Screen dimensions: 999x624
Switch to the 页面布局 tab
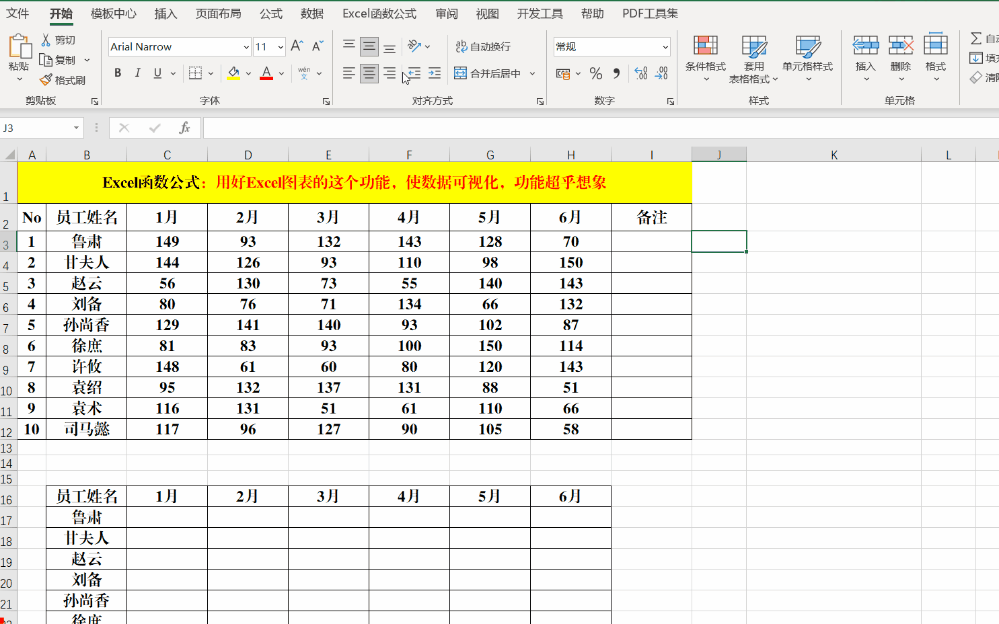(218, 13)
